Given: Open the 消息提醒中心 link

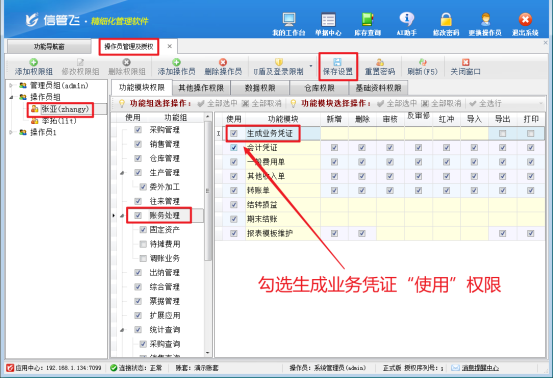Looking at the screenshot, I should 480,368.
